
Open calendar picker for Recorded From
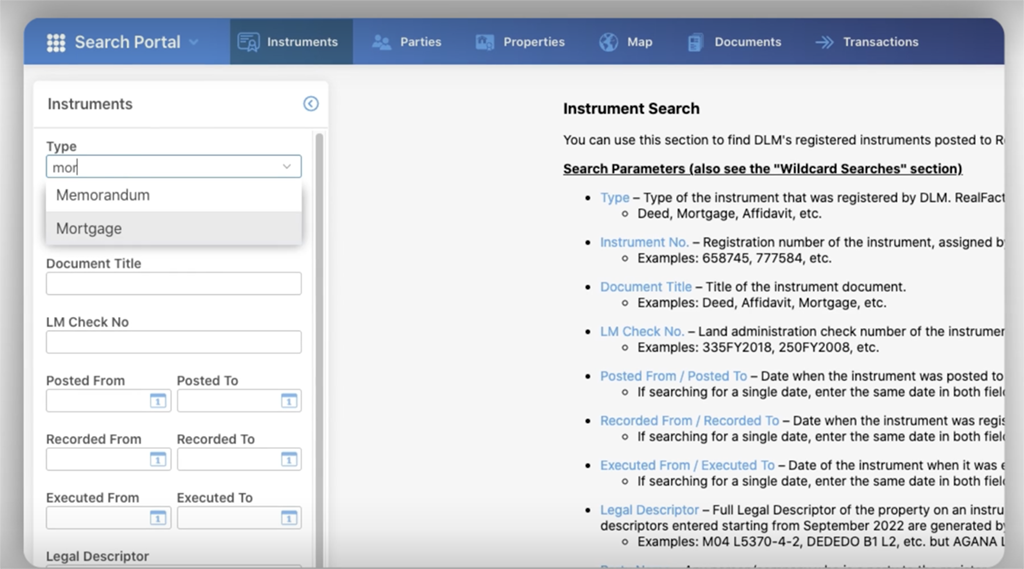tap(157, 459)
